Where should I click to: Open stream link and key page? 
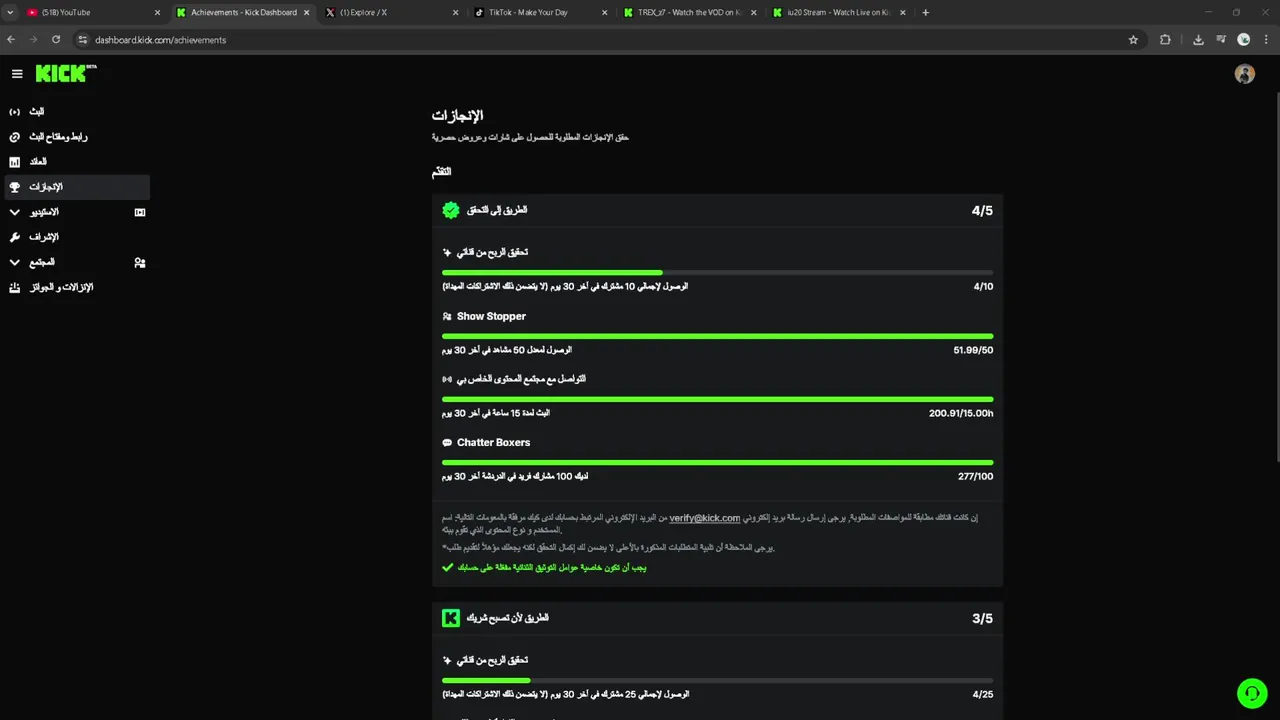pos(57,137)
